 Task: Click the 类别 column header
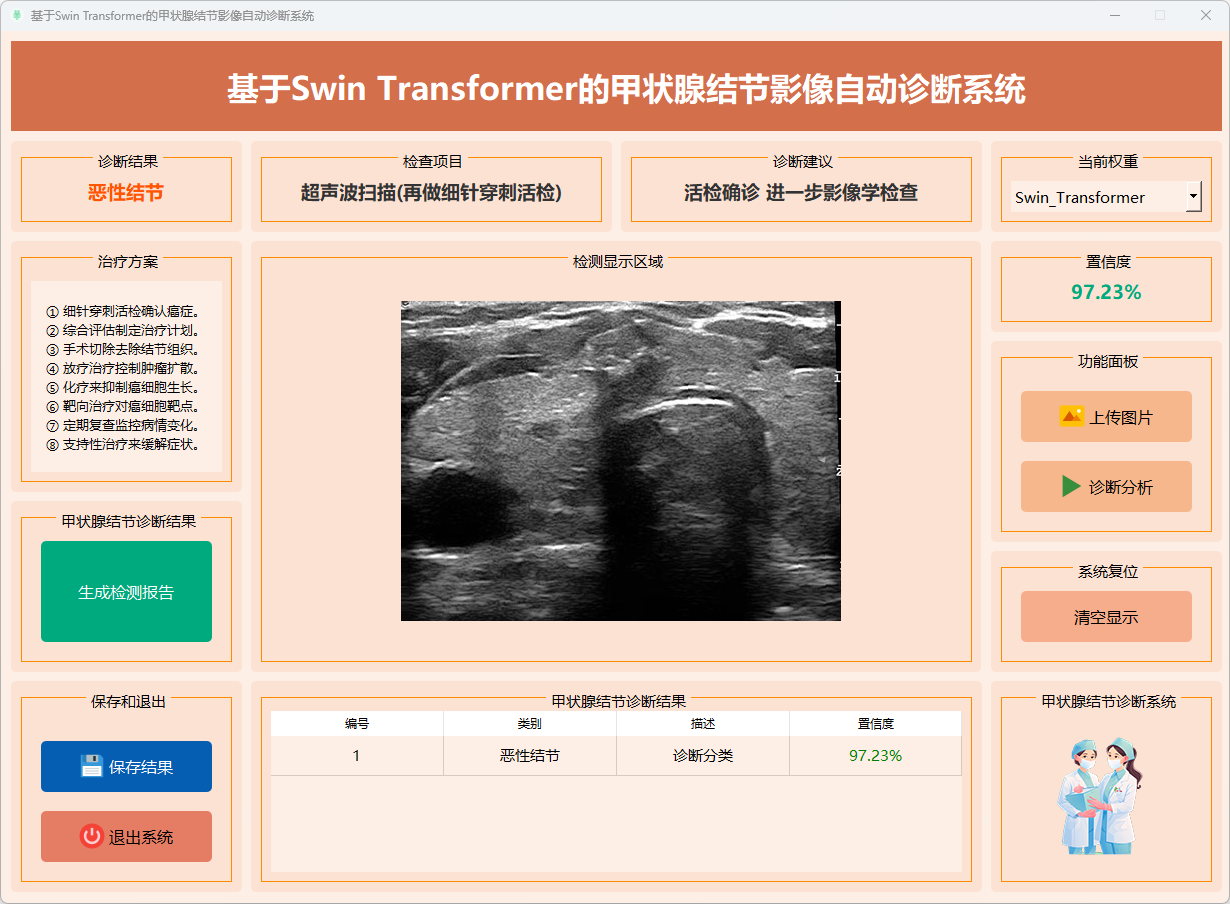[x=530, y=723]
